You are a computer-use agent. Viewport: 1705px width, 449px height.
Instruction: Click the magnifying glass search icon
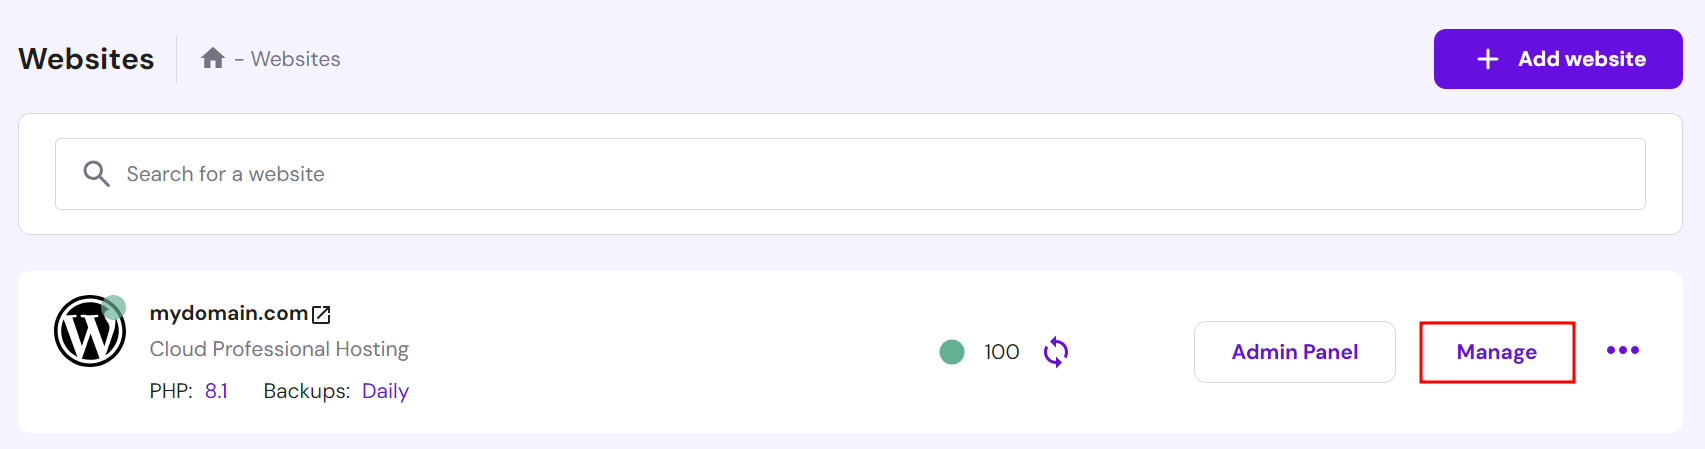[96, 174]
